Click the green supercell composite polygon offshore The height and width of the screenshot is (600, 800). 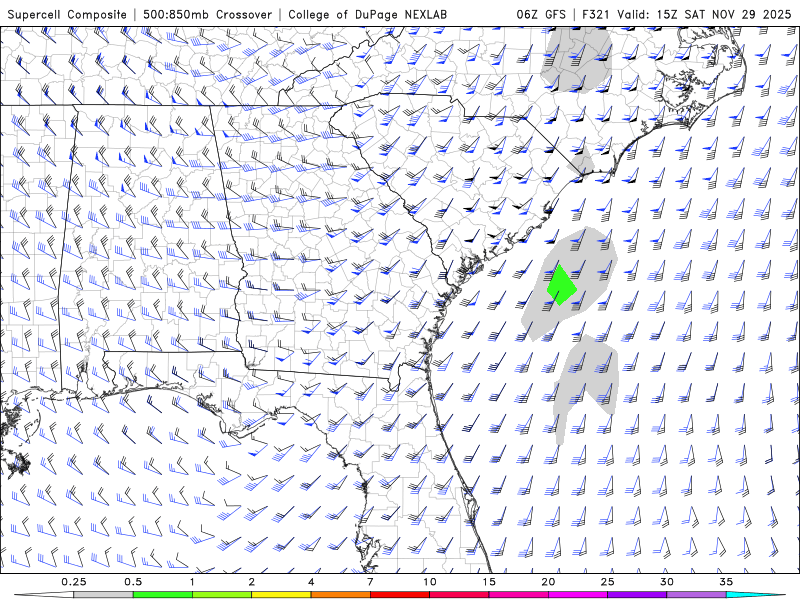(561, 286)
